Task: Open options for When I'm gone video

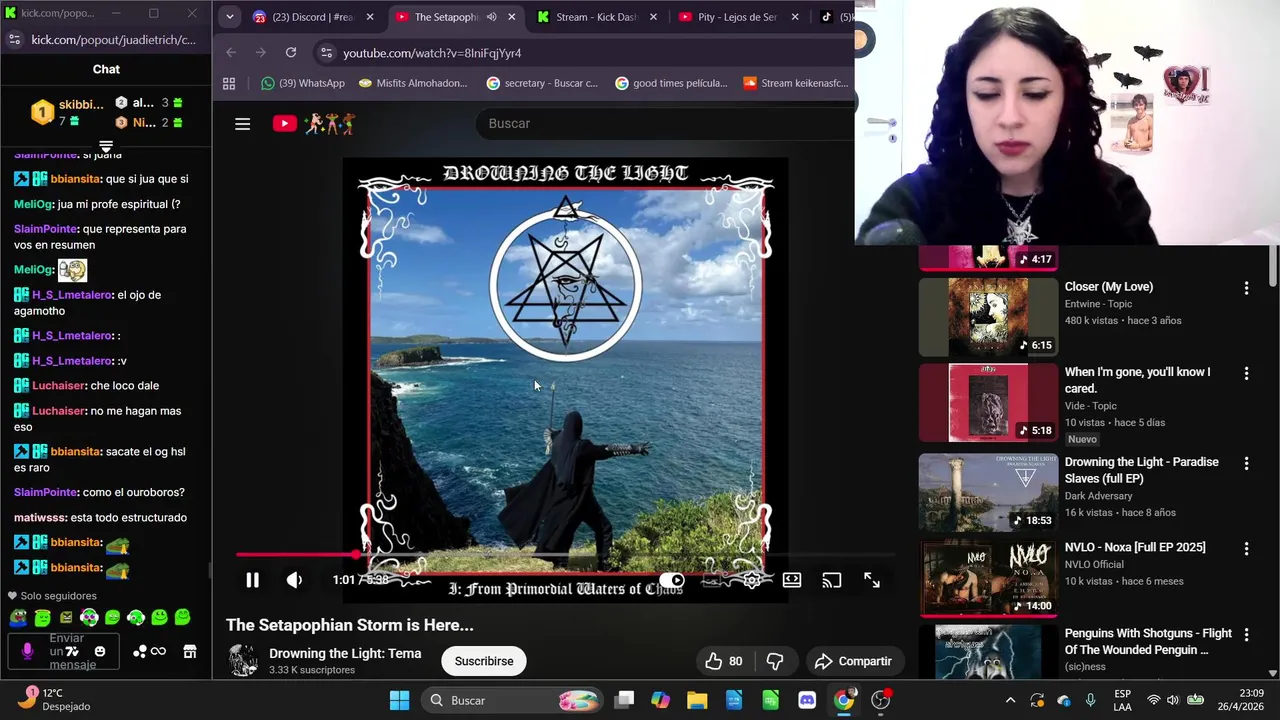Action: [x=1246, y=373]
